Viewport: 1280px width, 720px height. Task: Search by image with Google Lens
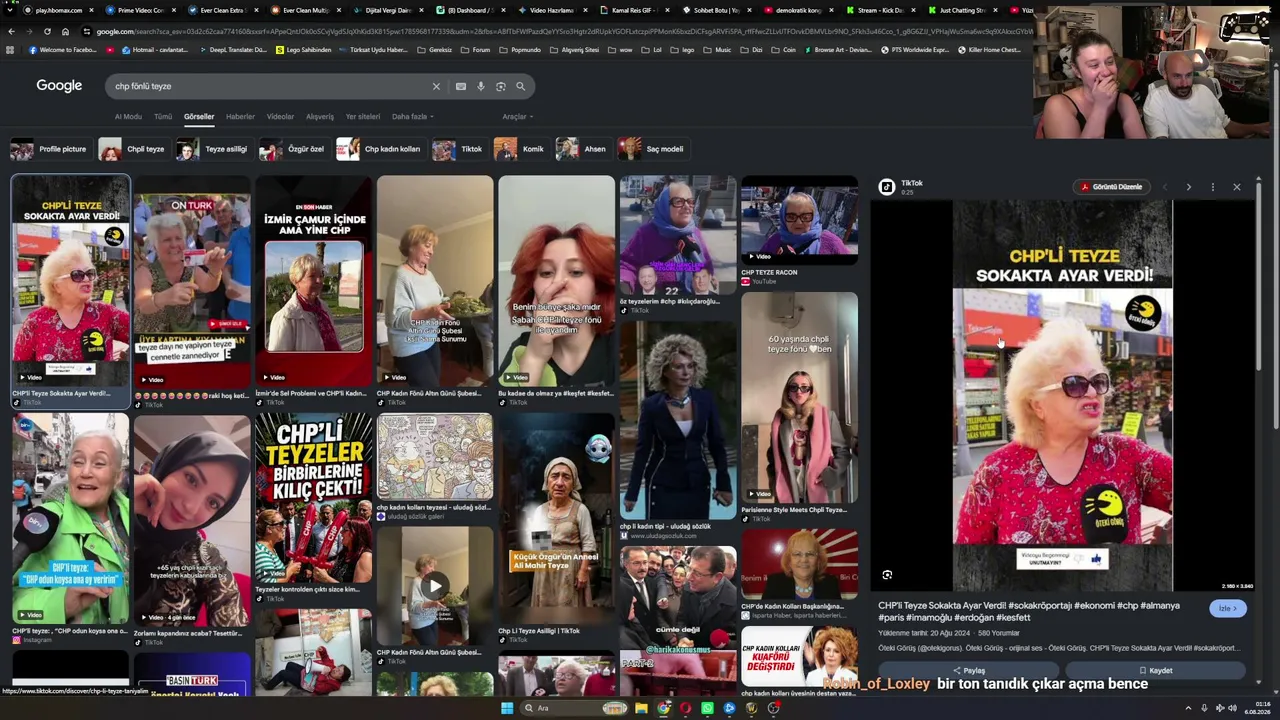(x=501, y=86)
